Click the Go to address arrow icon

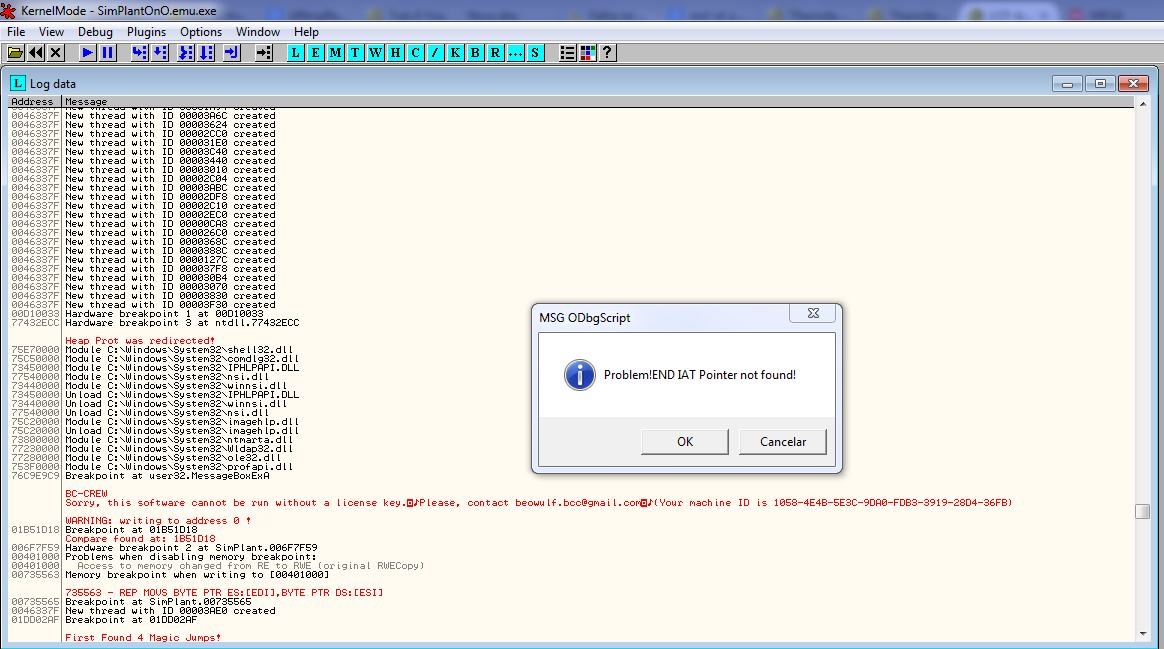click(x=264, y=53)
